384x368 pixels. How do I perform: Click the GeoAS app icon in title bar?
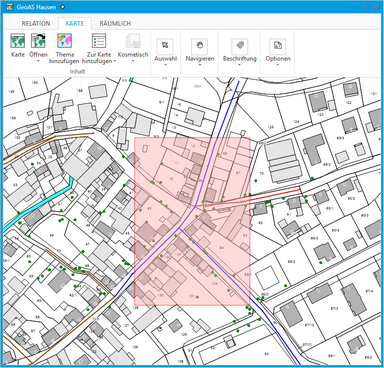point(9,7)
